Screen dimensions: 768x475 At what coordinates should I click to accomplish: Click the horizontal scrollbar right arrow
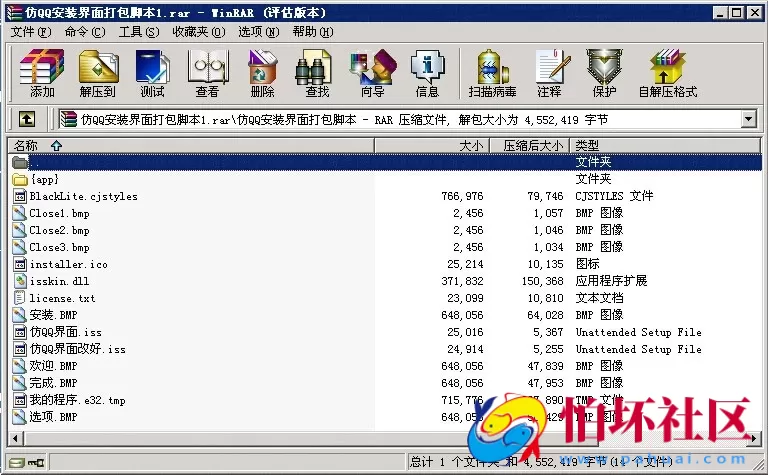754,439
